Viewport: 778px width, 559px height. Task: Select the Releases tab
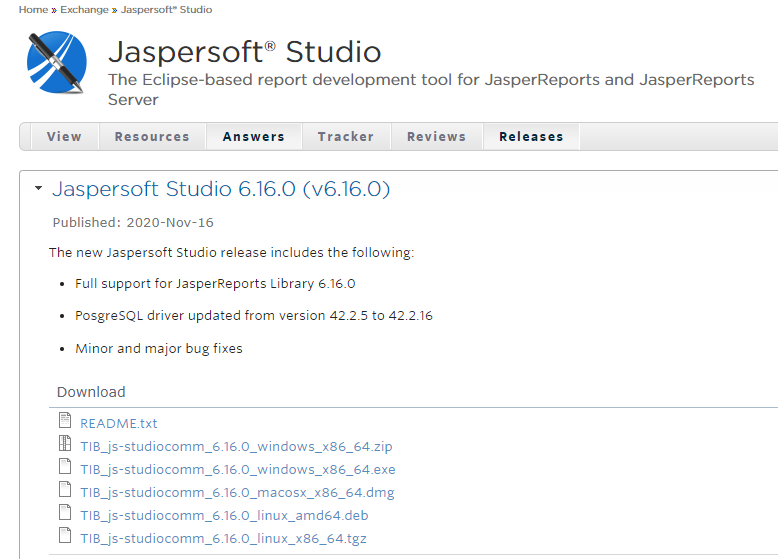(x=531, y=136)
